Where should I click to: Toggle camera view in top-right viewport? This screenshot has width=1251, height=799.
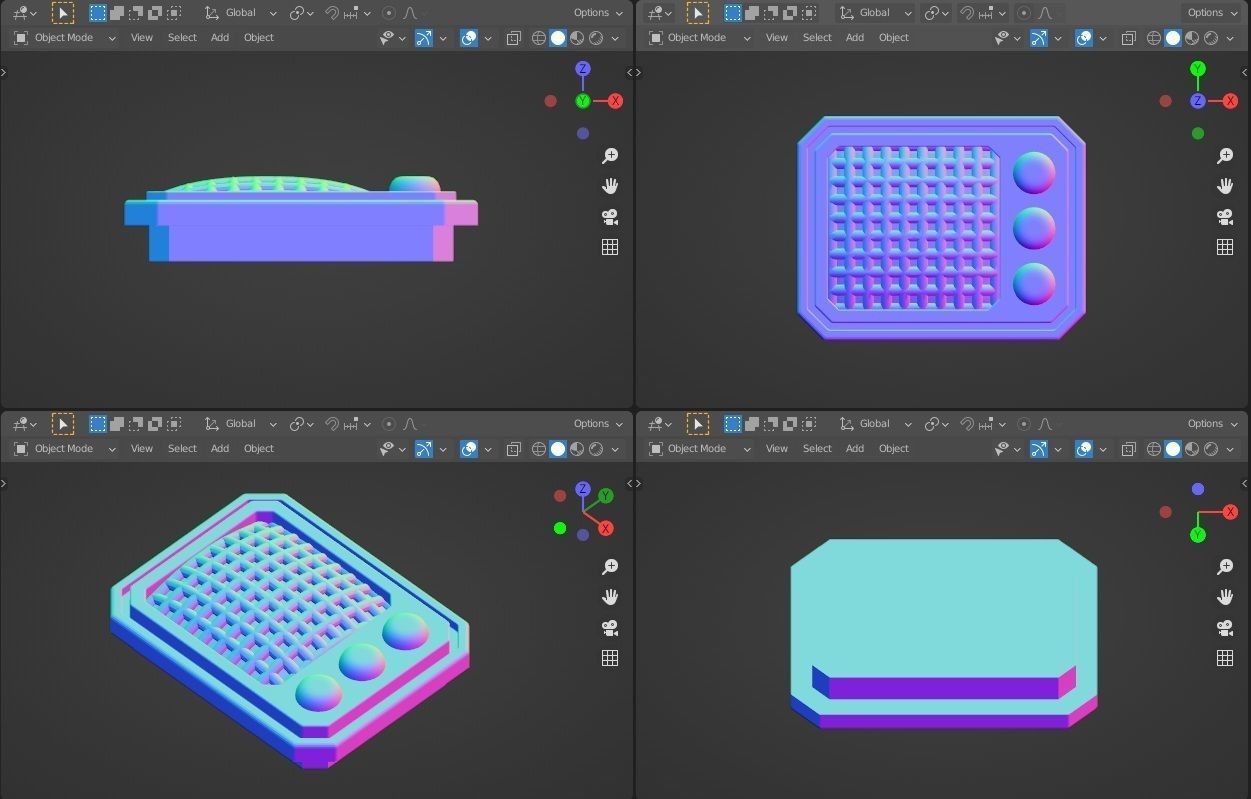pyautogui.click(x=1225, y=217)
